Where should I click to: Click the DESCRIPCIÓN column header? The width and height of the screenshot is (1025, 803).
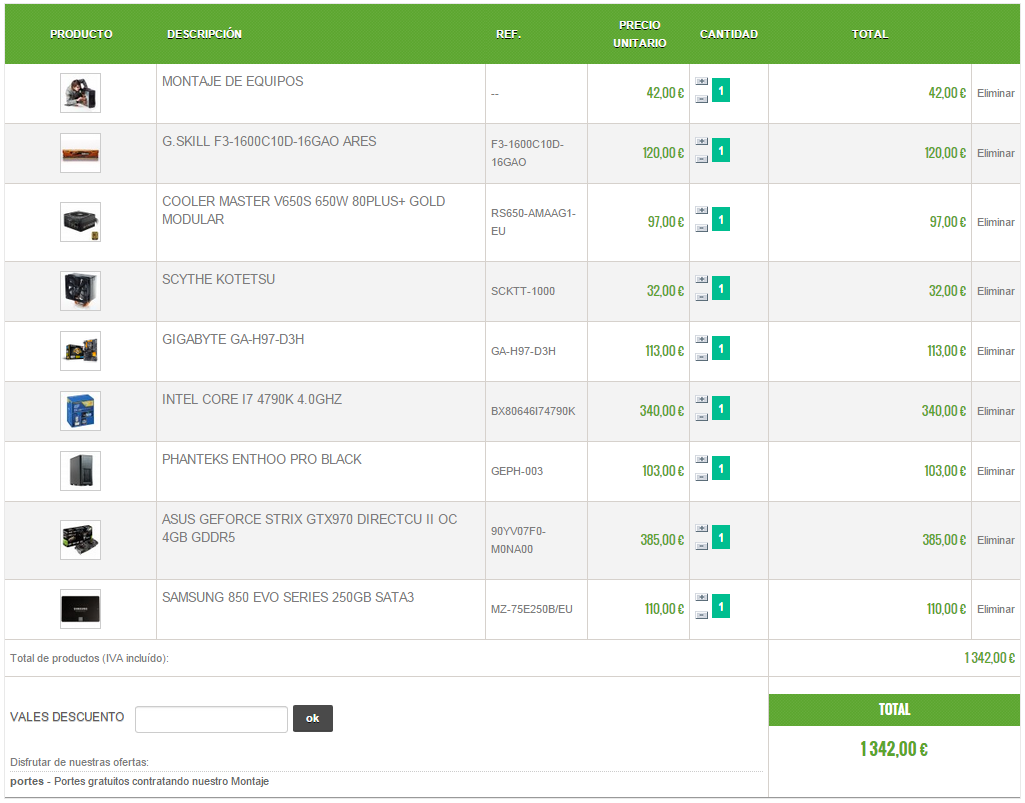[x=205, y=34]
